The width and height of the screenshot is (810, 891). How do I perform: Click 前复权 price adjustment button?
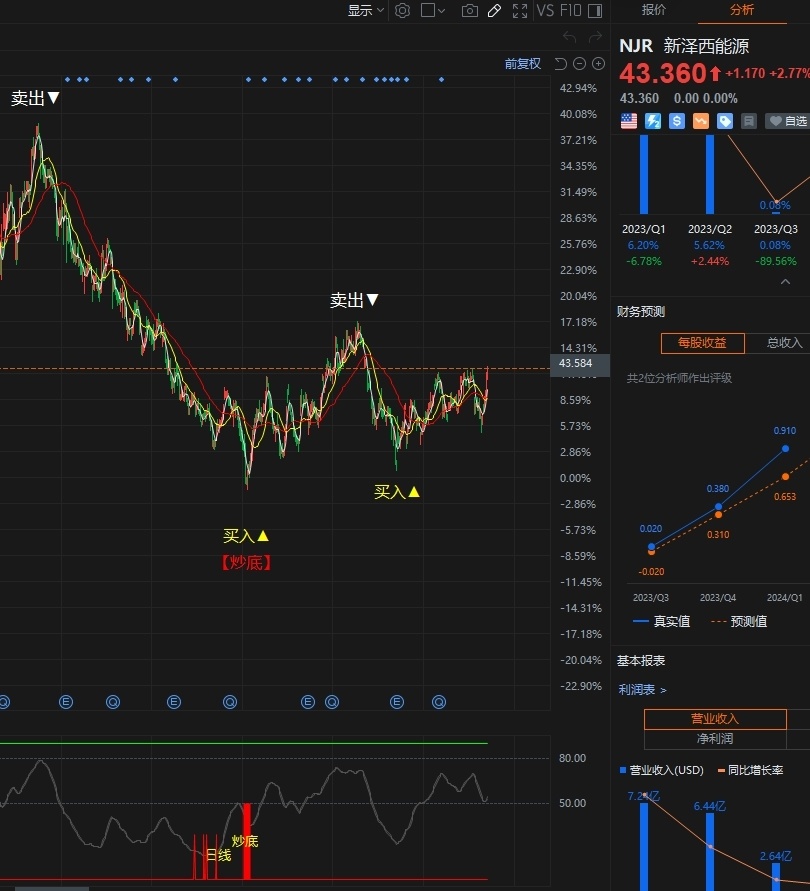[522, 64]
